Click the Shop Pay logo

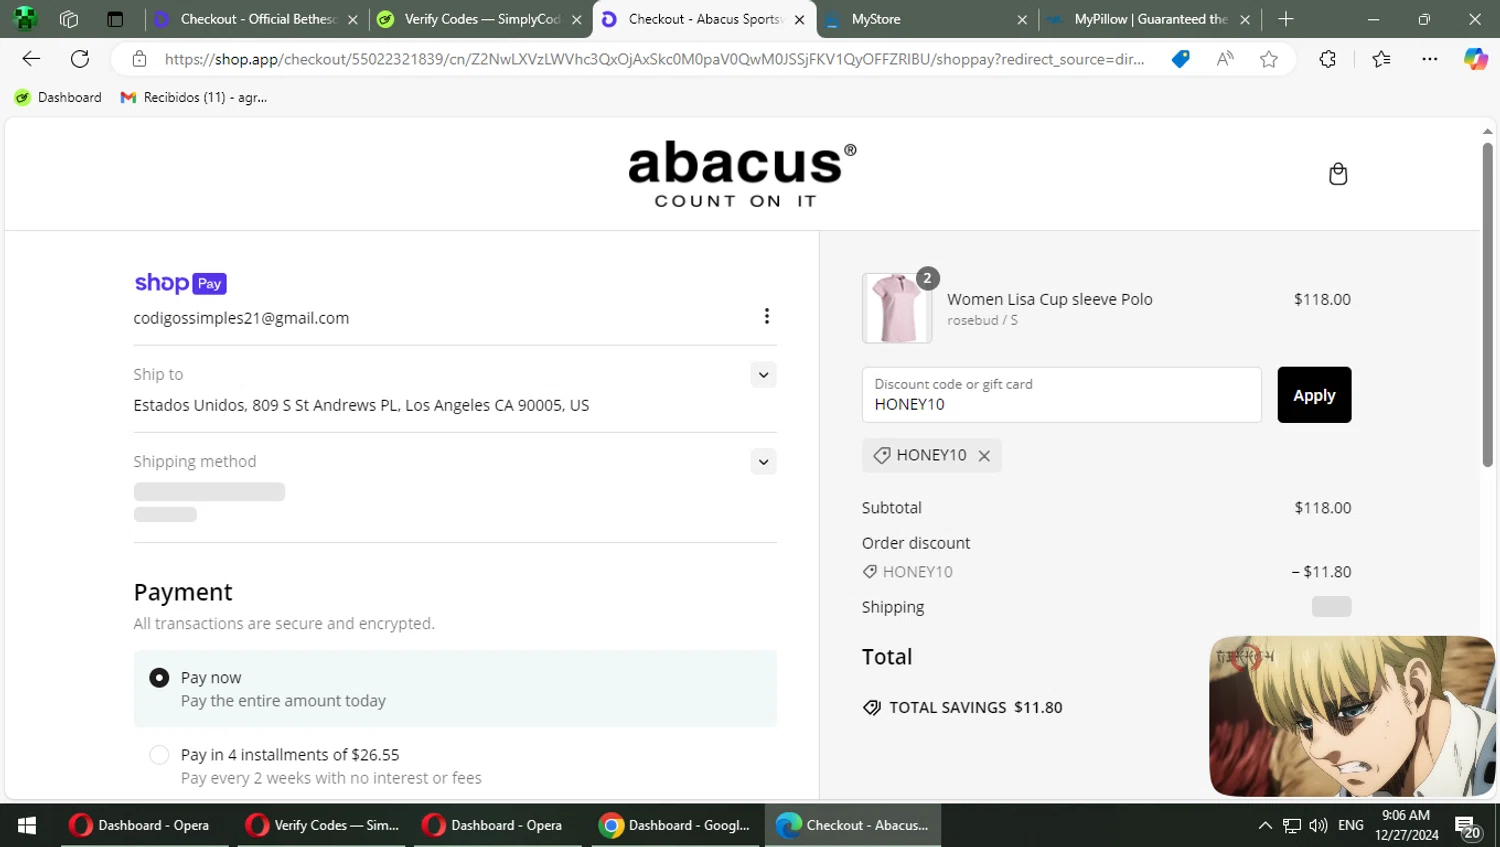(180, 283)
